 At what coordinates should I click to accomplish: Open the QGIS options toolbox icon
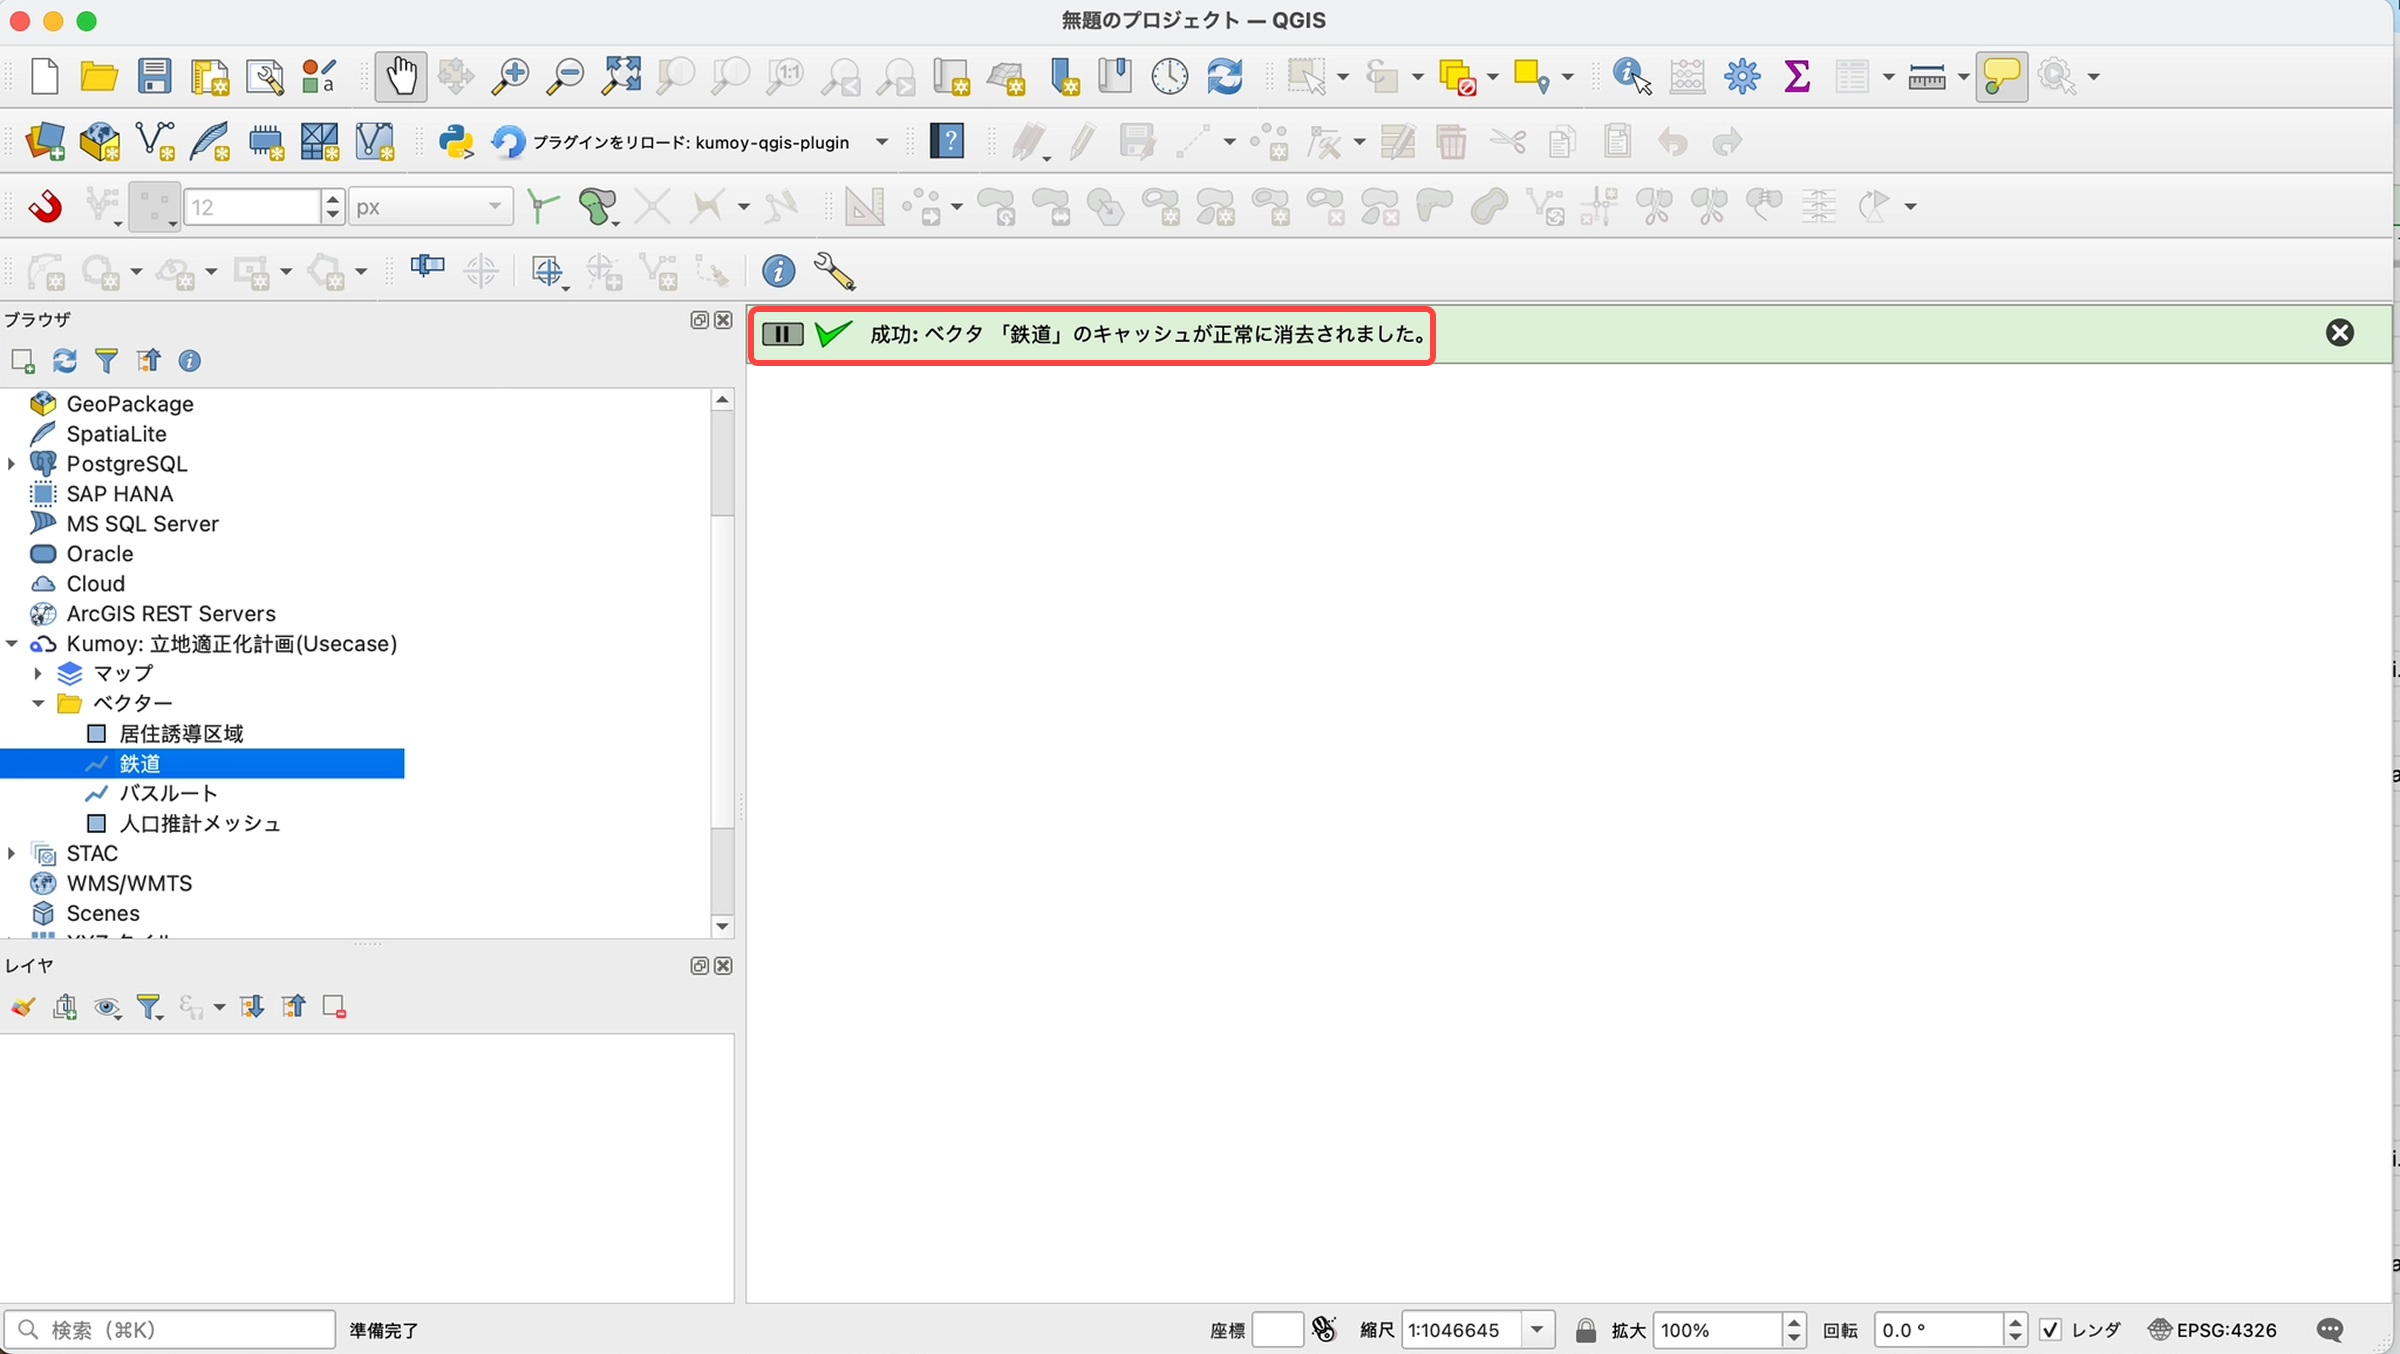(1741, 75)
